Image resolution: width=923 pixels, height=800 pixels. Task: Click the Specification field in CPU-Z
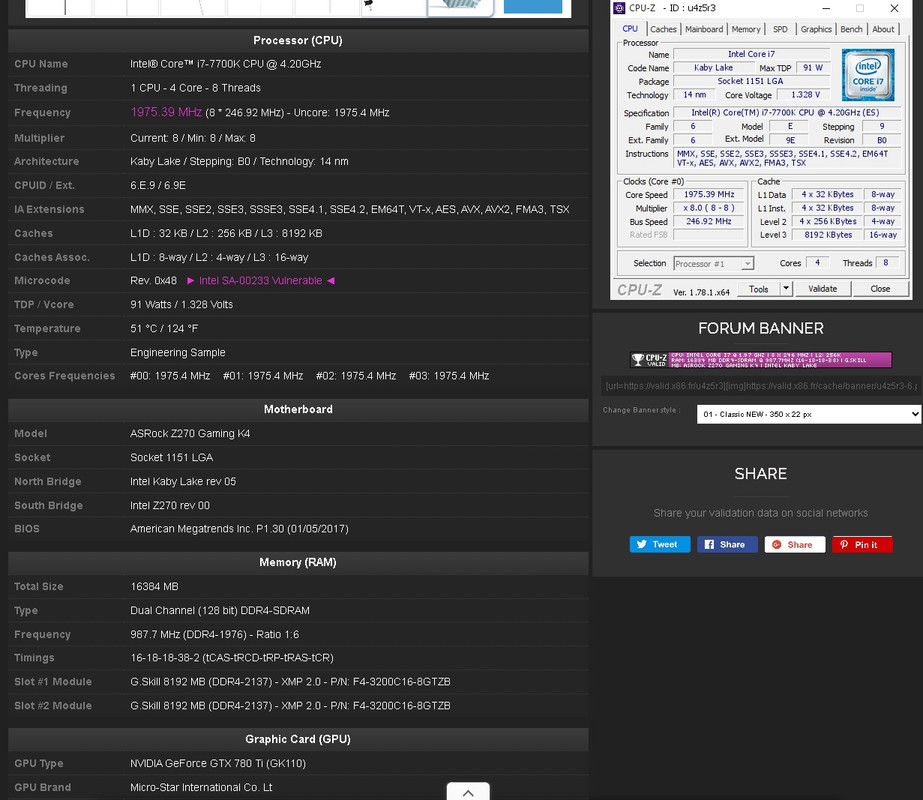pyautogui.click(x=786, y=112)
